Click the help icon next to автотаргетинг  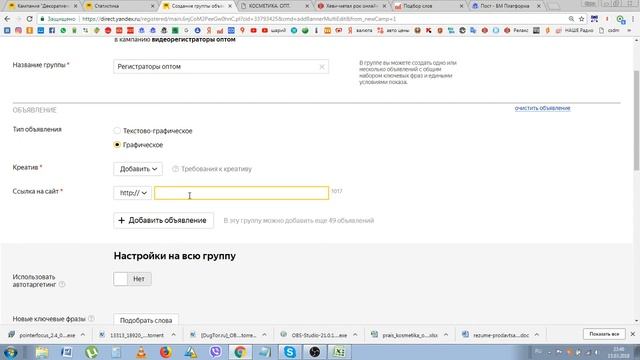(x=62, y=284)
